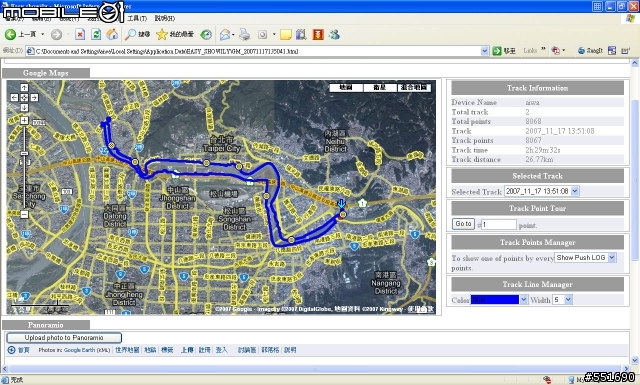
Task: Zoom out with the map minus button
Action: click(x=24, y=214)
